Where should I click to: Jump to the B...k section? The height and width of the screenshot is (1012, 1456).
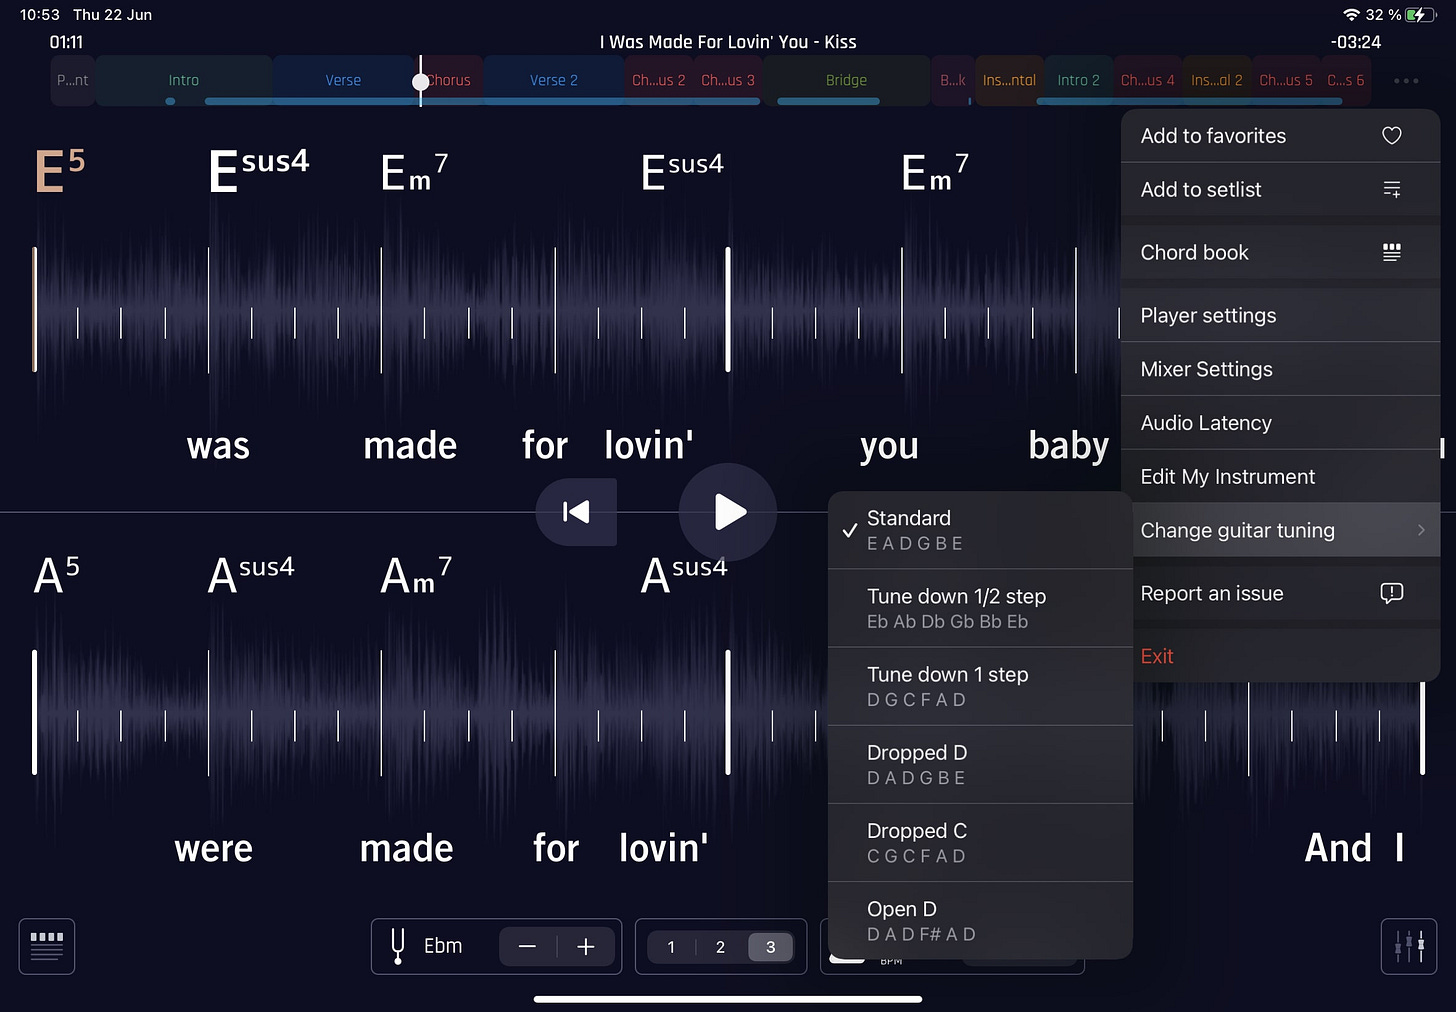952,80
